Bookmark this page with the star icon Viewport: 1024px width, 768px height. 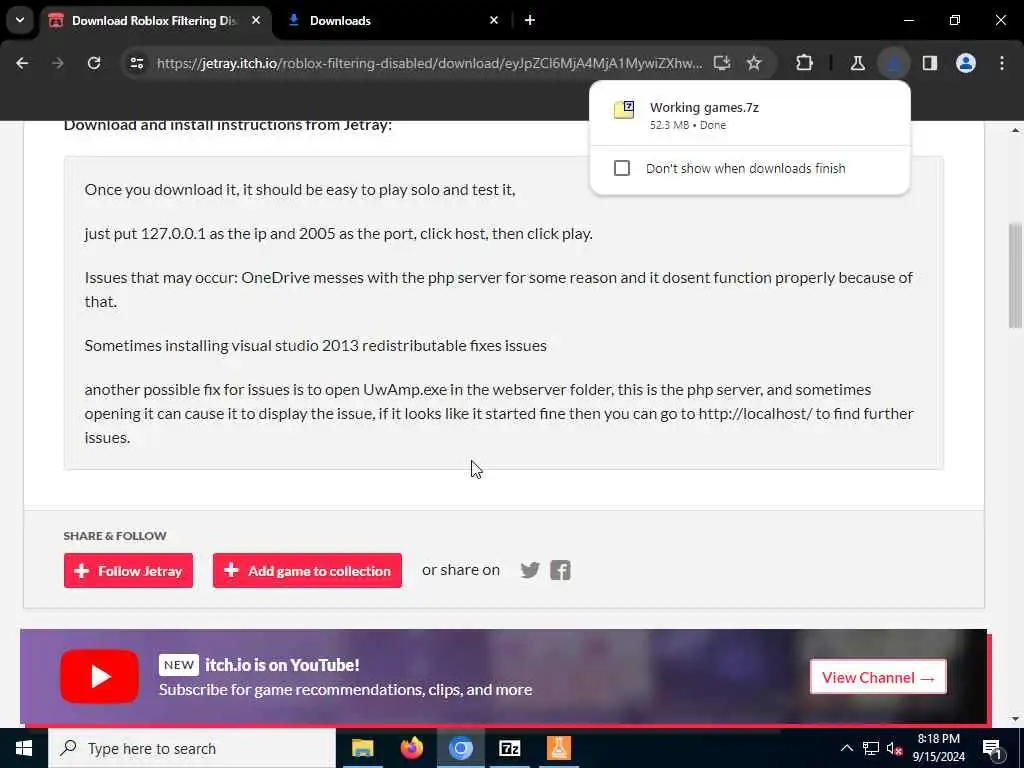(754, 63)
